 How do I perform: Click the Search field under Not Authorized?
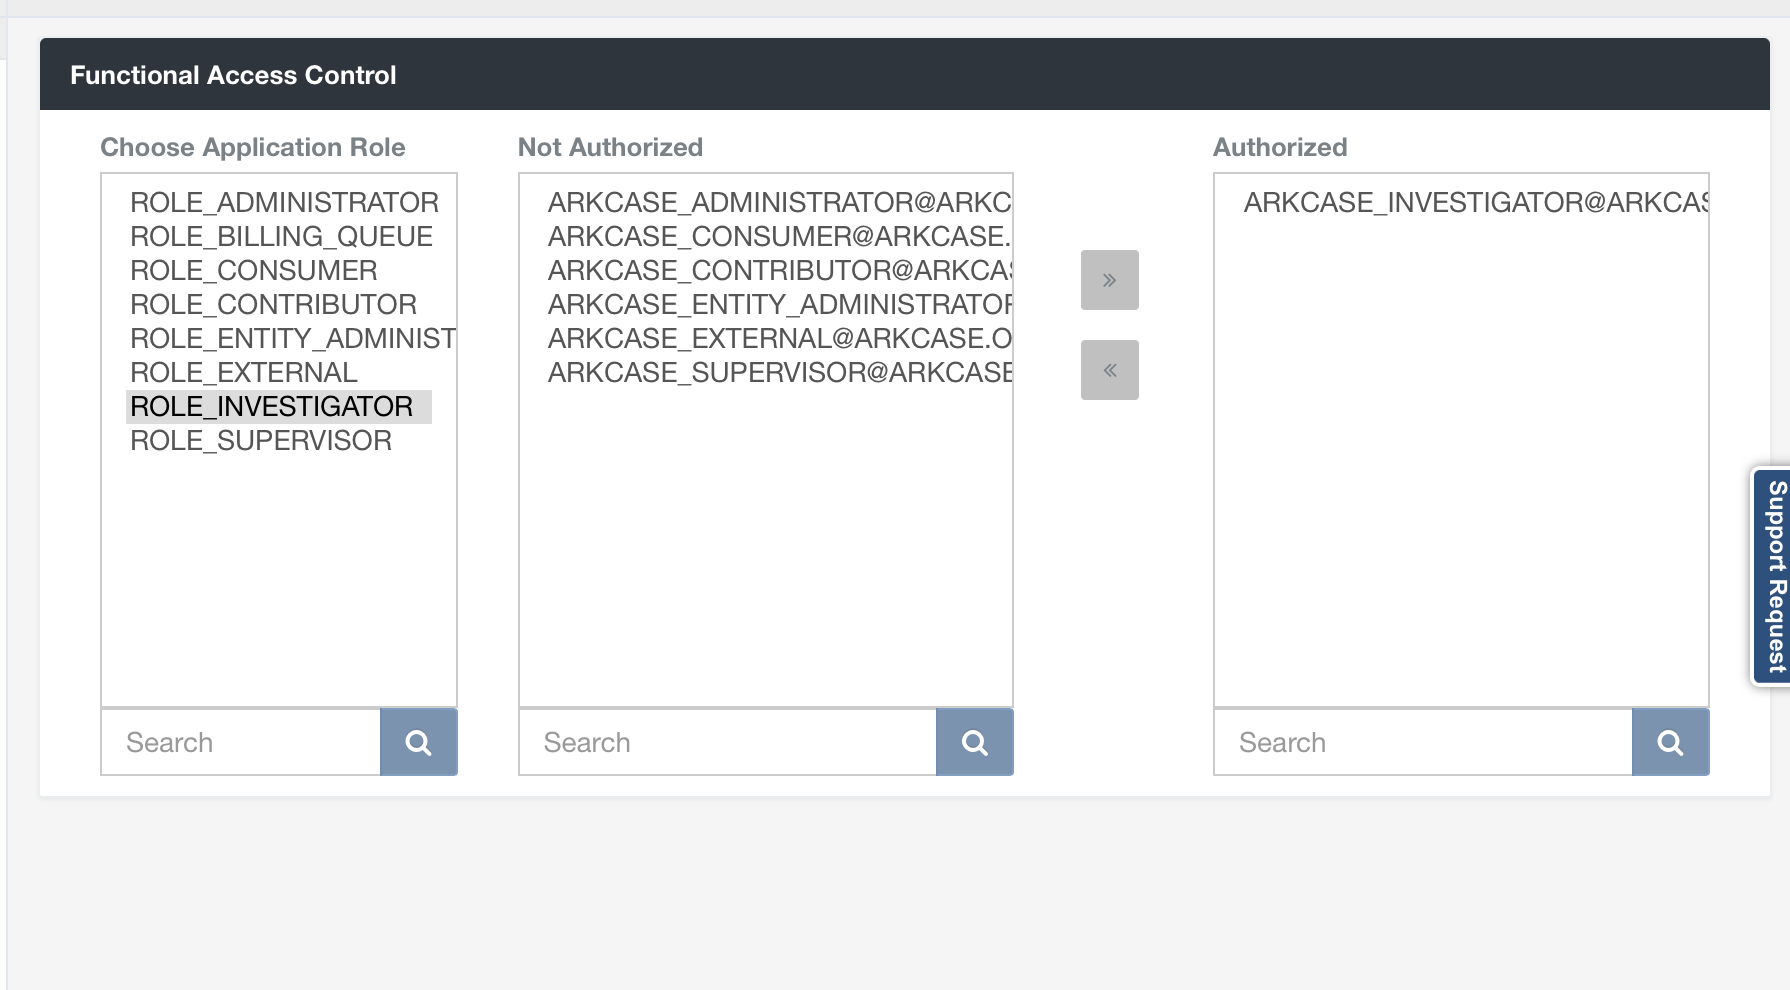click(726, 742)
